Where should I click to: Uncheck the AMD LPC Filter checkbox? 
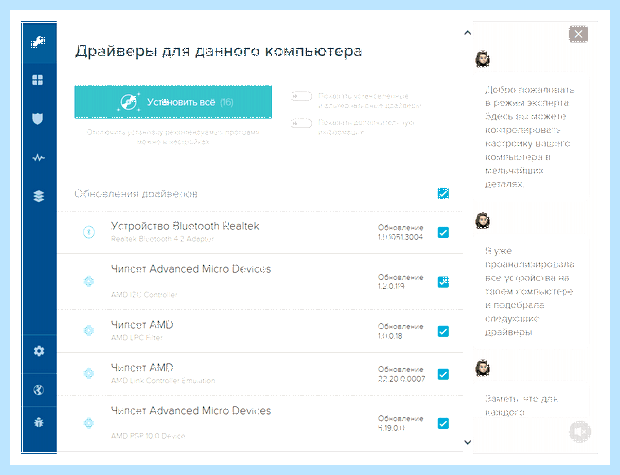coord(443,331)
